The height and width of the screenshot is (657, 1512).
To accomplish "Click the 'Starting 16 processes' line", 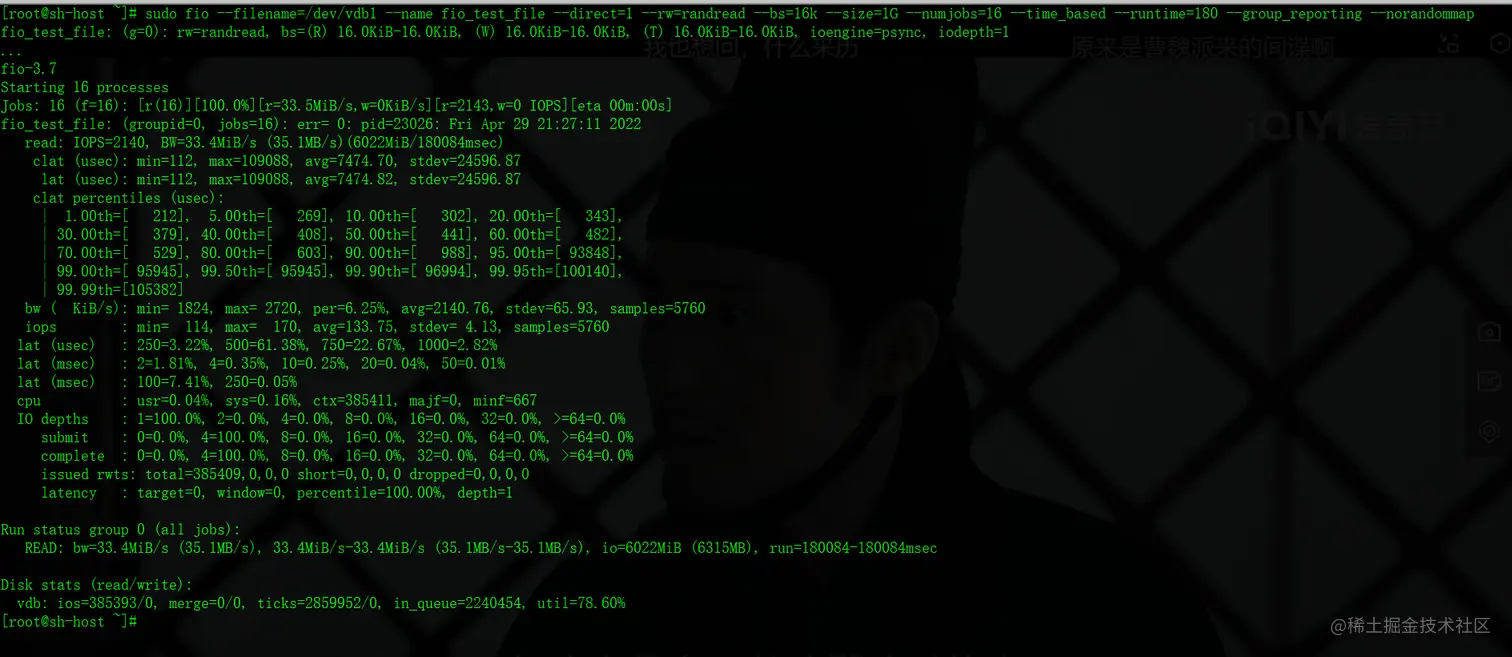I will tap(85, 88).
